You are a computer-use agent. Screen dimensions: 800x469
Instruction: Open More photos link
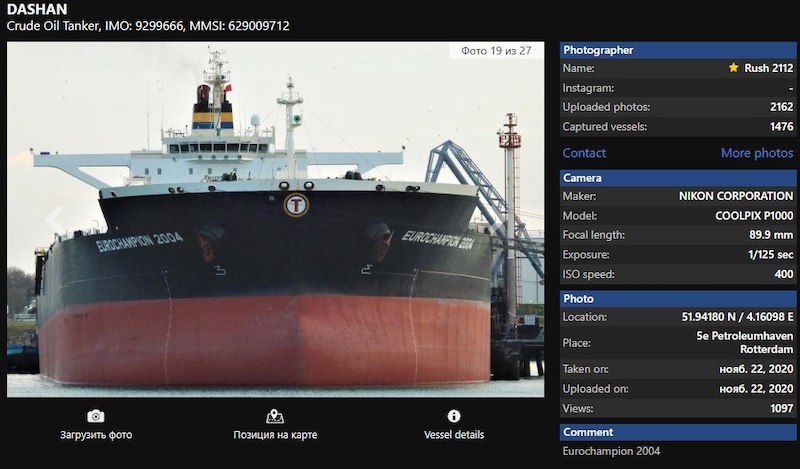[x=757, y=153]
